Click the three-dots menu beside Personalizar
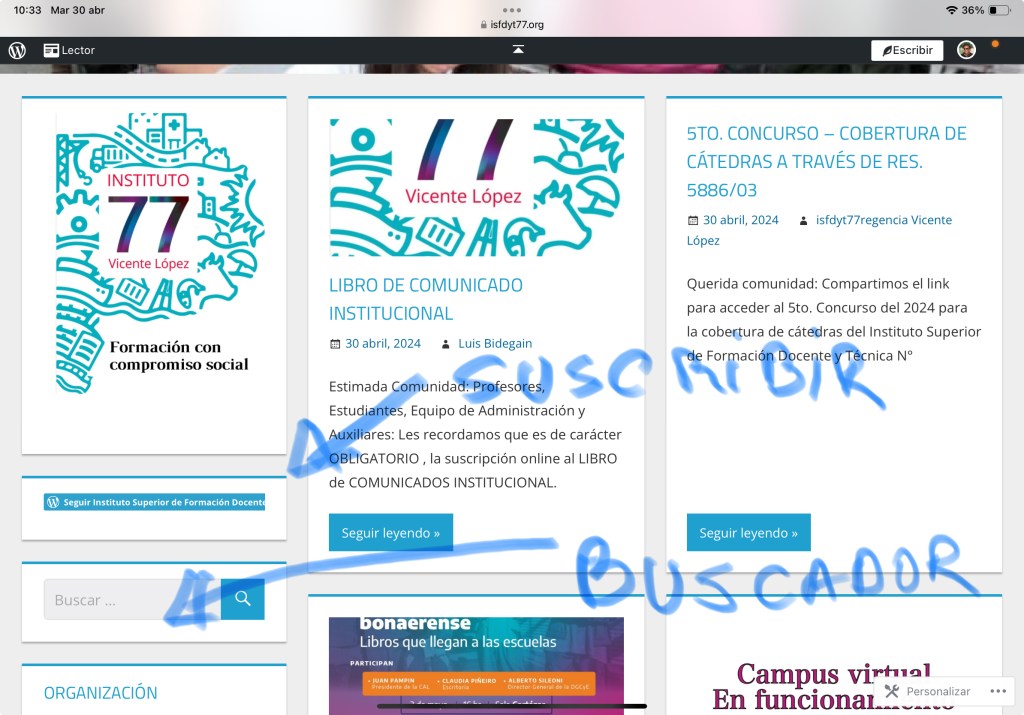Image resolution: width=1024 pixels, height=715 pixels. point(997,691)
